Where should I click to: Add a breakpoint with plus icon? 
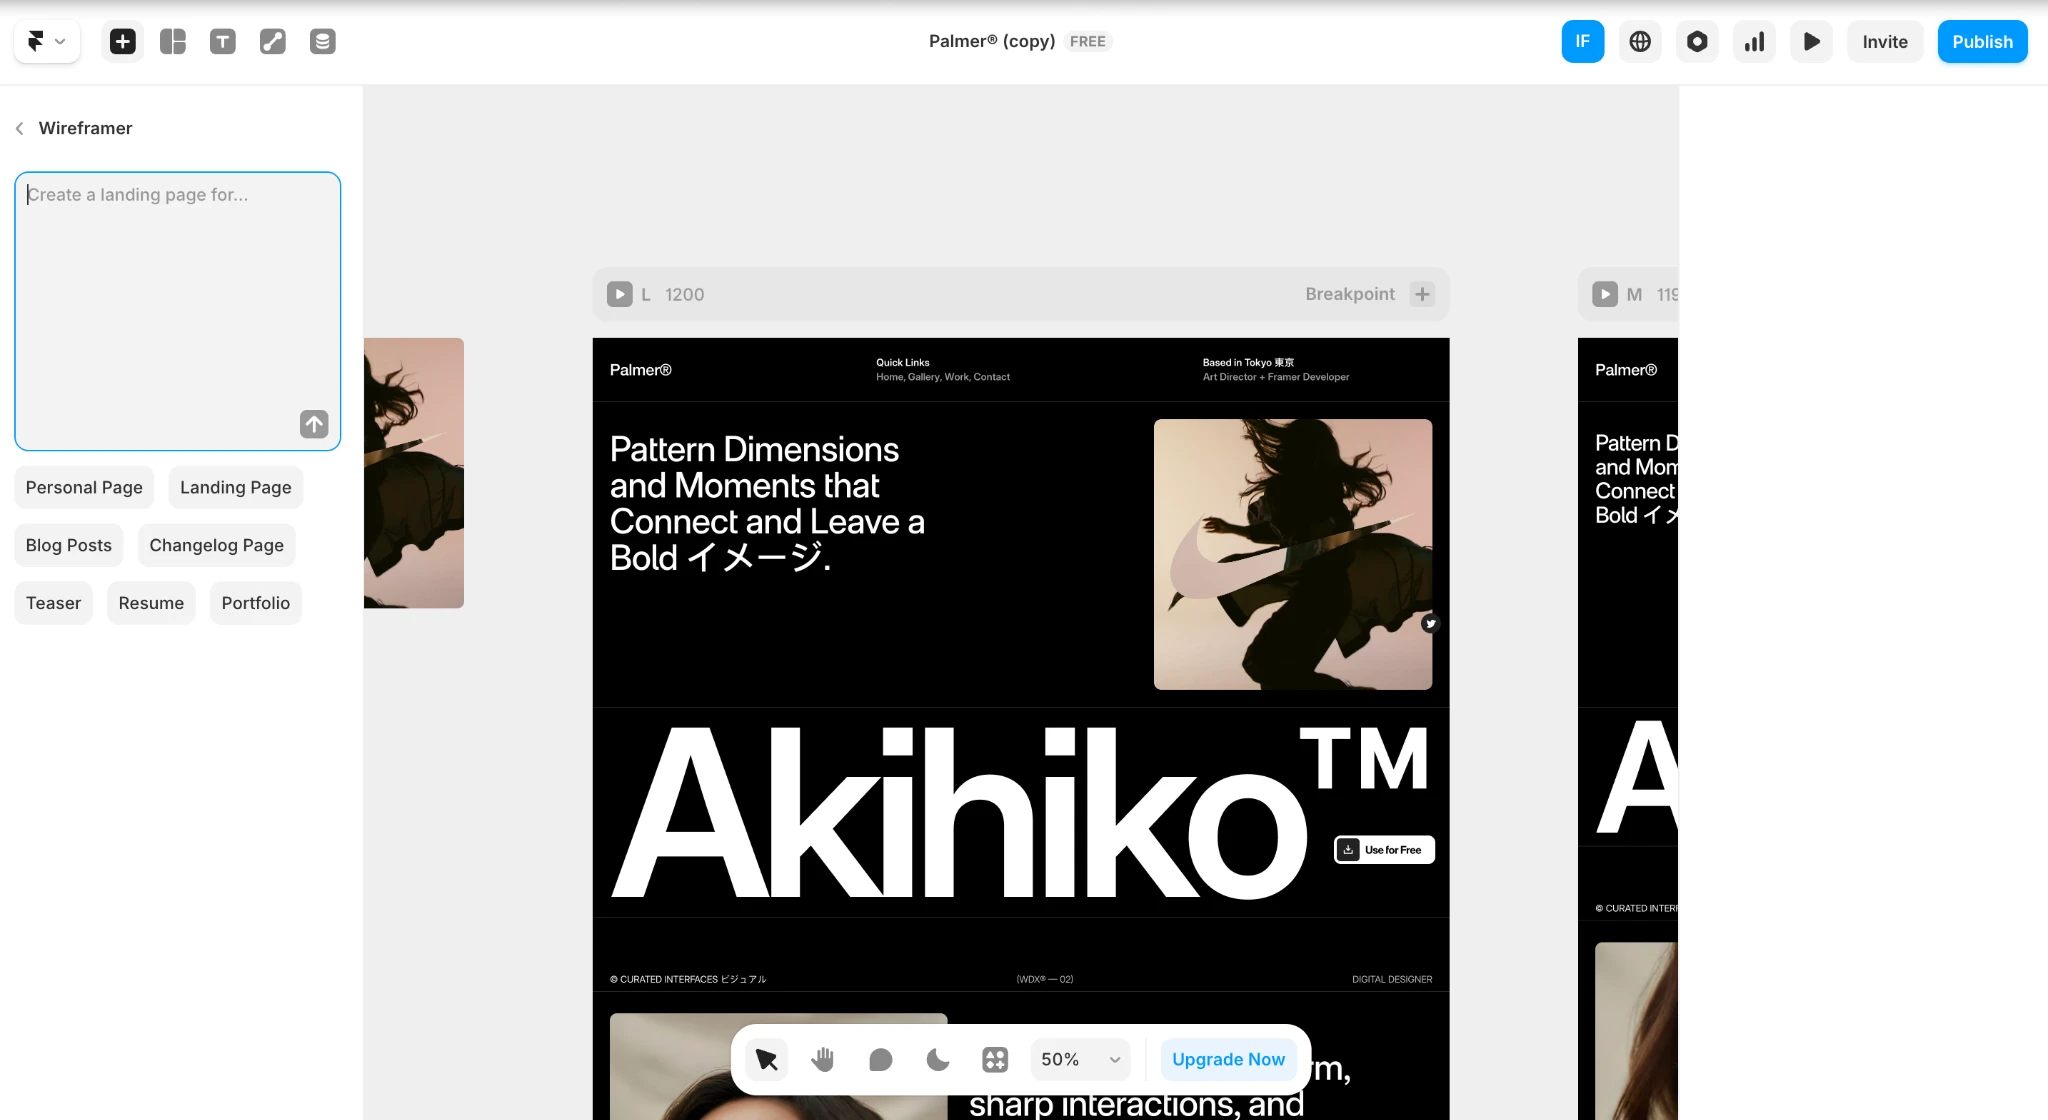coord(1422,294)
